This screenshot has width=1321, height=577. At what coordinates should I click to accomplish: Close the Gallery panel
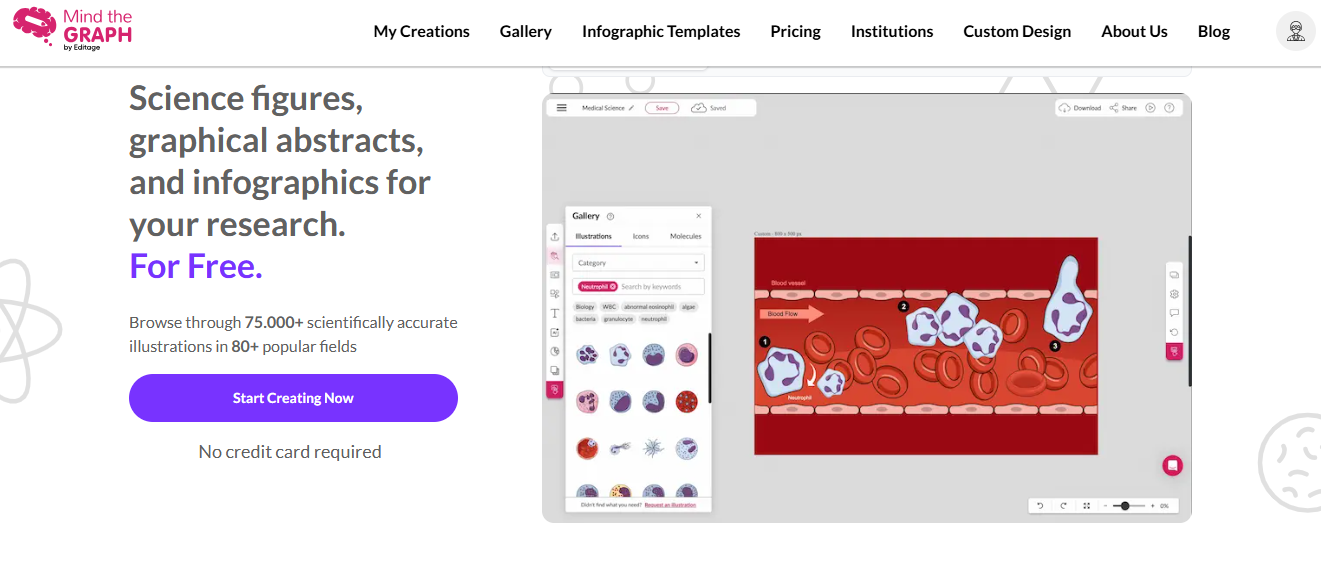click(x=698, y=216)
